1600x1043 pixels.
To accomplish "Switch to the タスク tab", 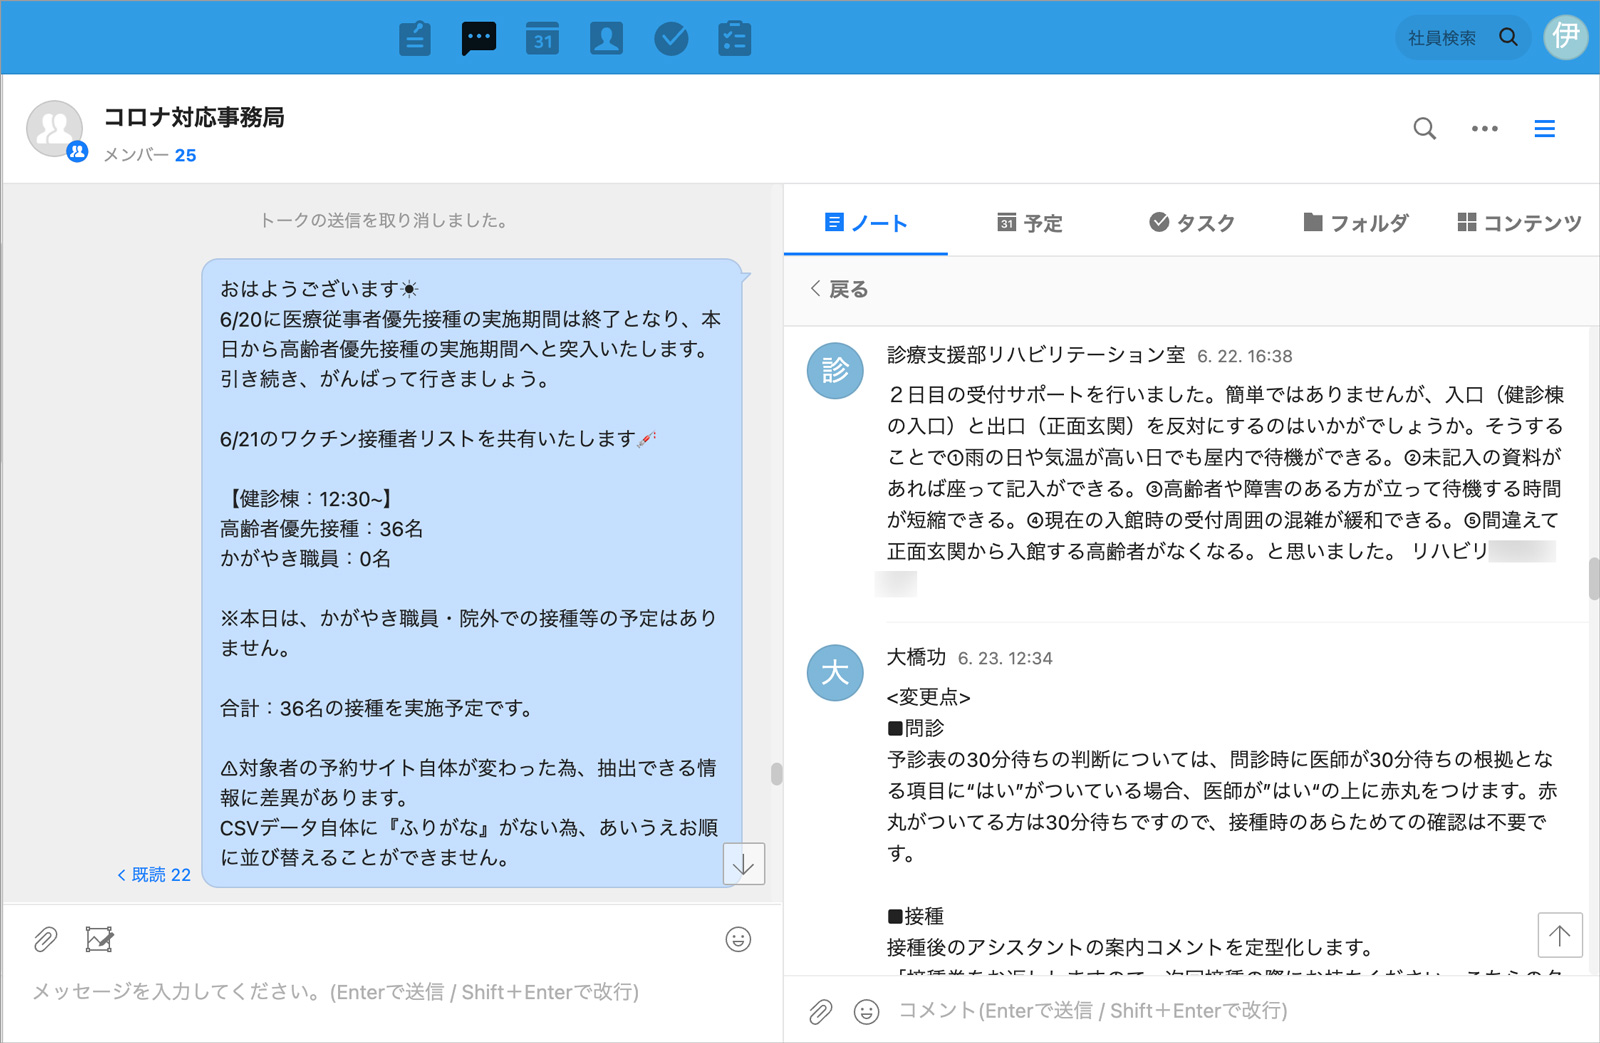I will tap(1192, 223).
